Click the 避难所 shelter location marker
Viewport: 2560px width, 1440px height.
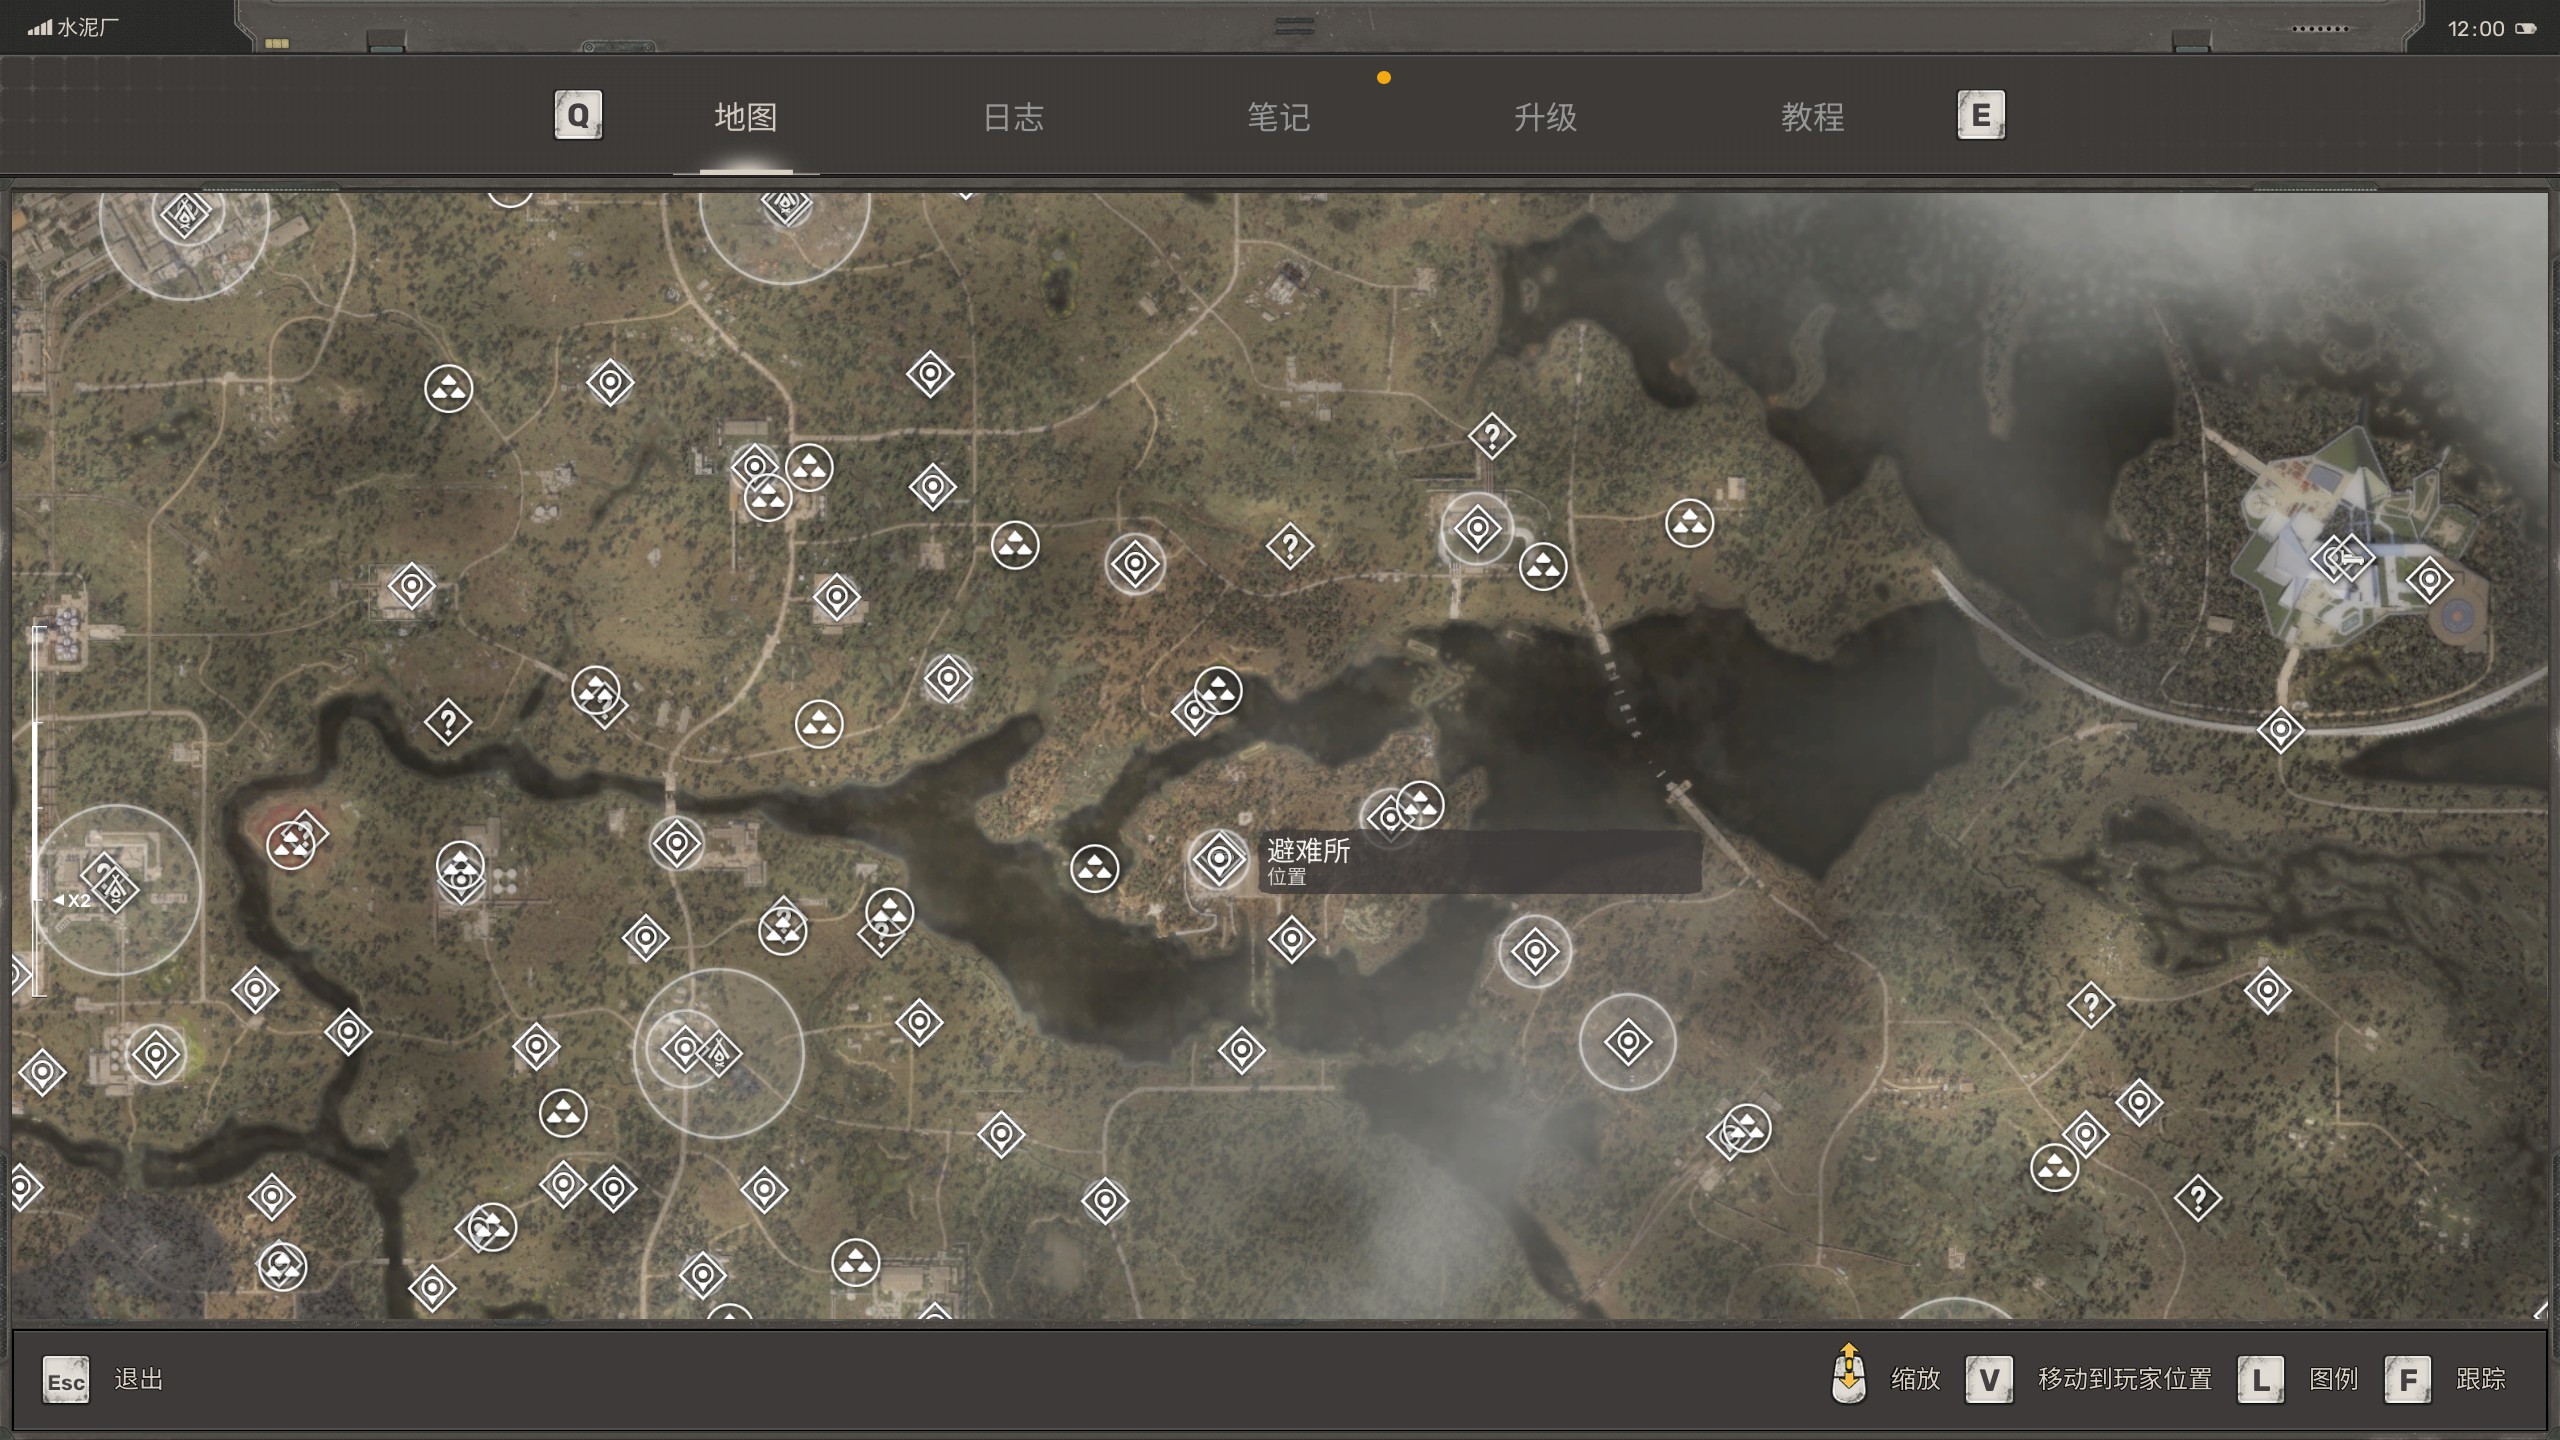(1219, 858)
